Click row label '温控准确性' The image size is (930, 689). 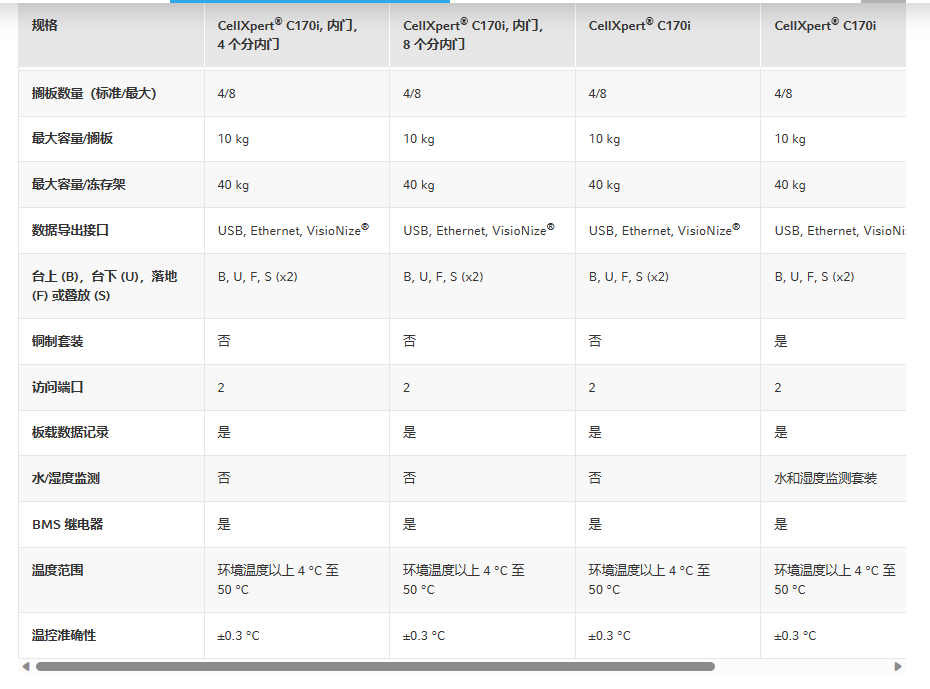point(63,635)
